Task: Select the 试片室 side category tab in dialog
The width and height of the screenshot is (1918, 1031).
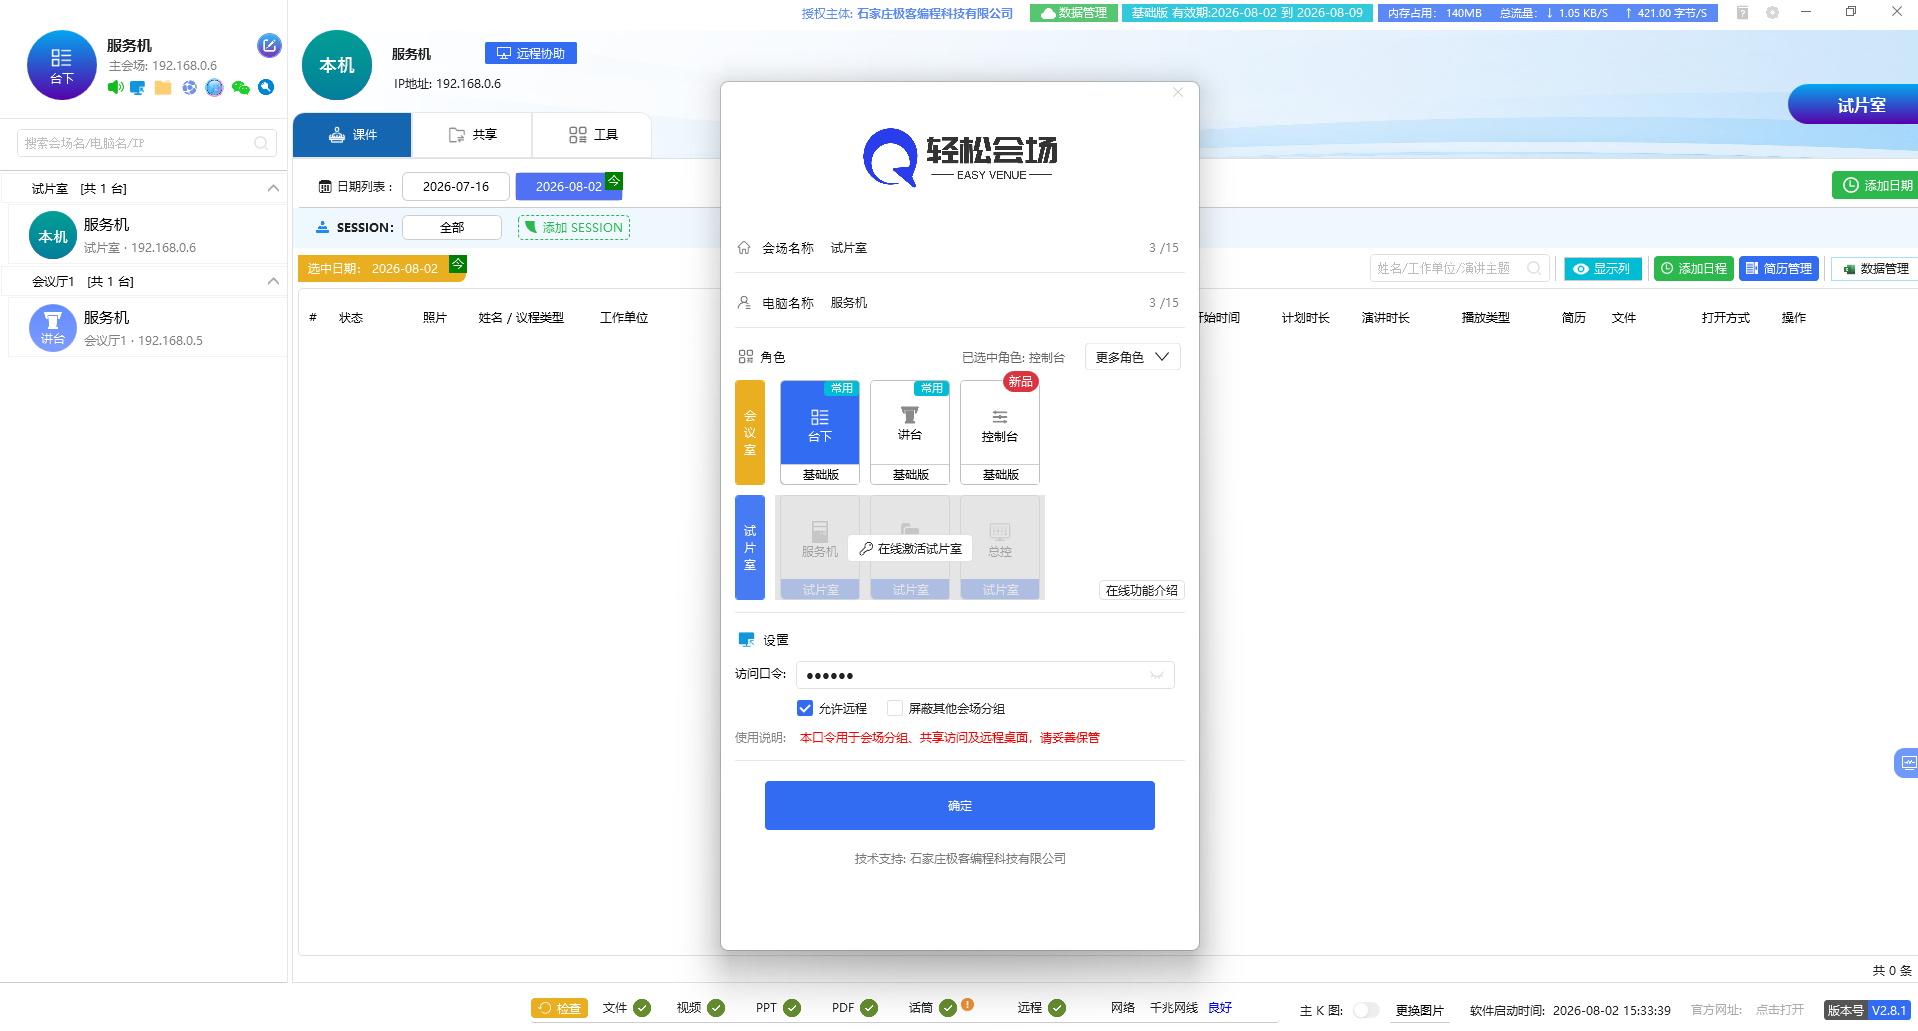Action: pos(750,547)
